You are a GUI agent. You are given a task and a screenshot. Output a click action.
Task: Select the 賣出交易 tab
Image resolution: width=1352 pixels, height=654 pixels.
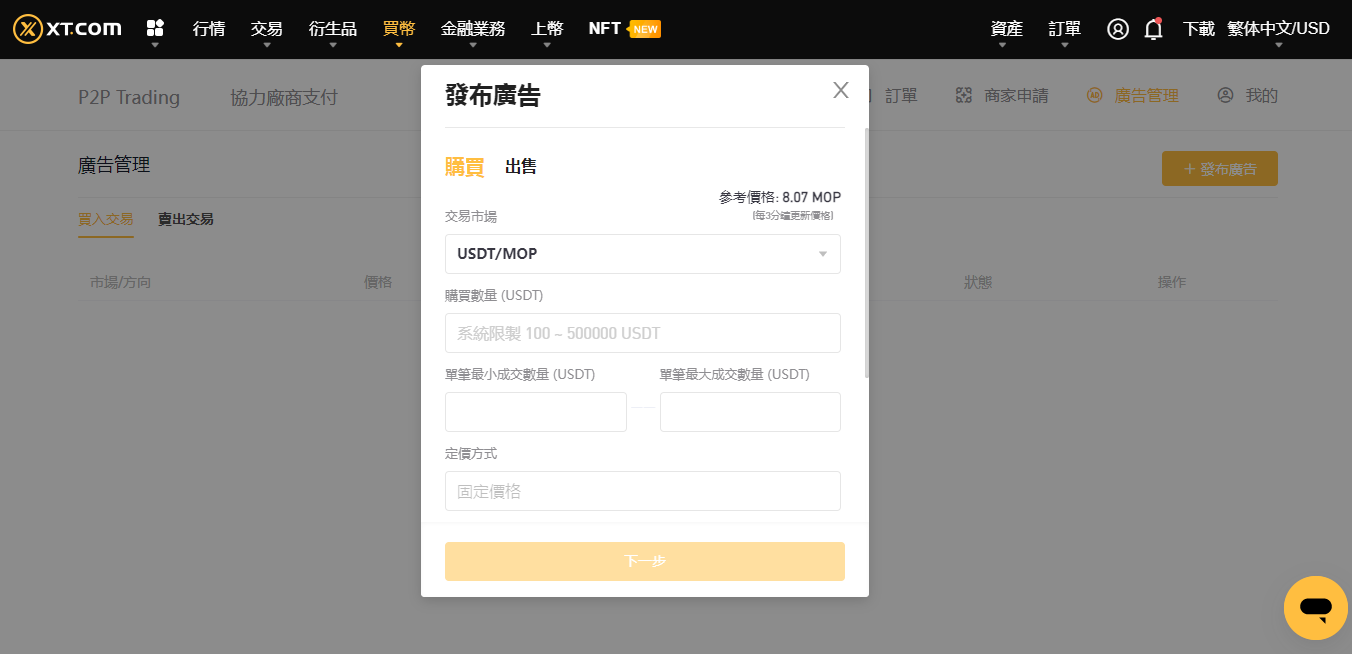[186, 219]
